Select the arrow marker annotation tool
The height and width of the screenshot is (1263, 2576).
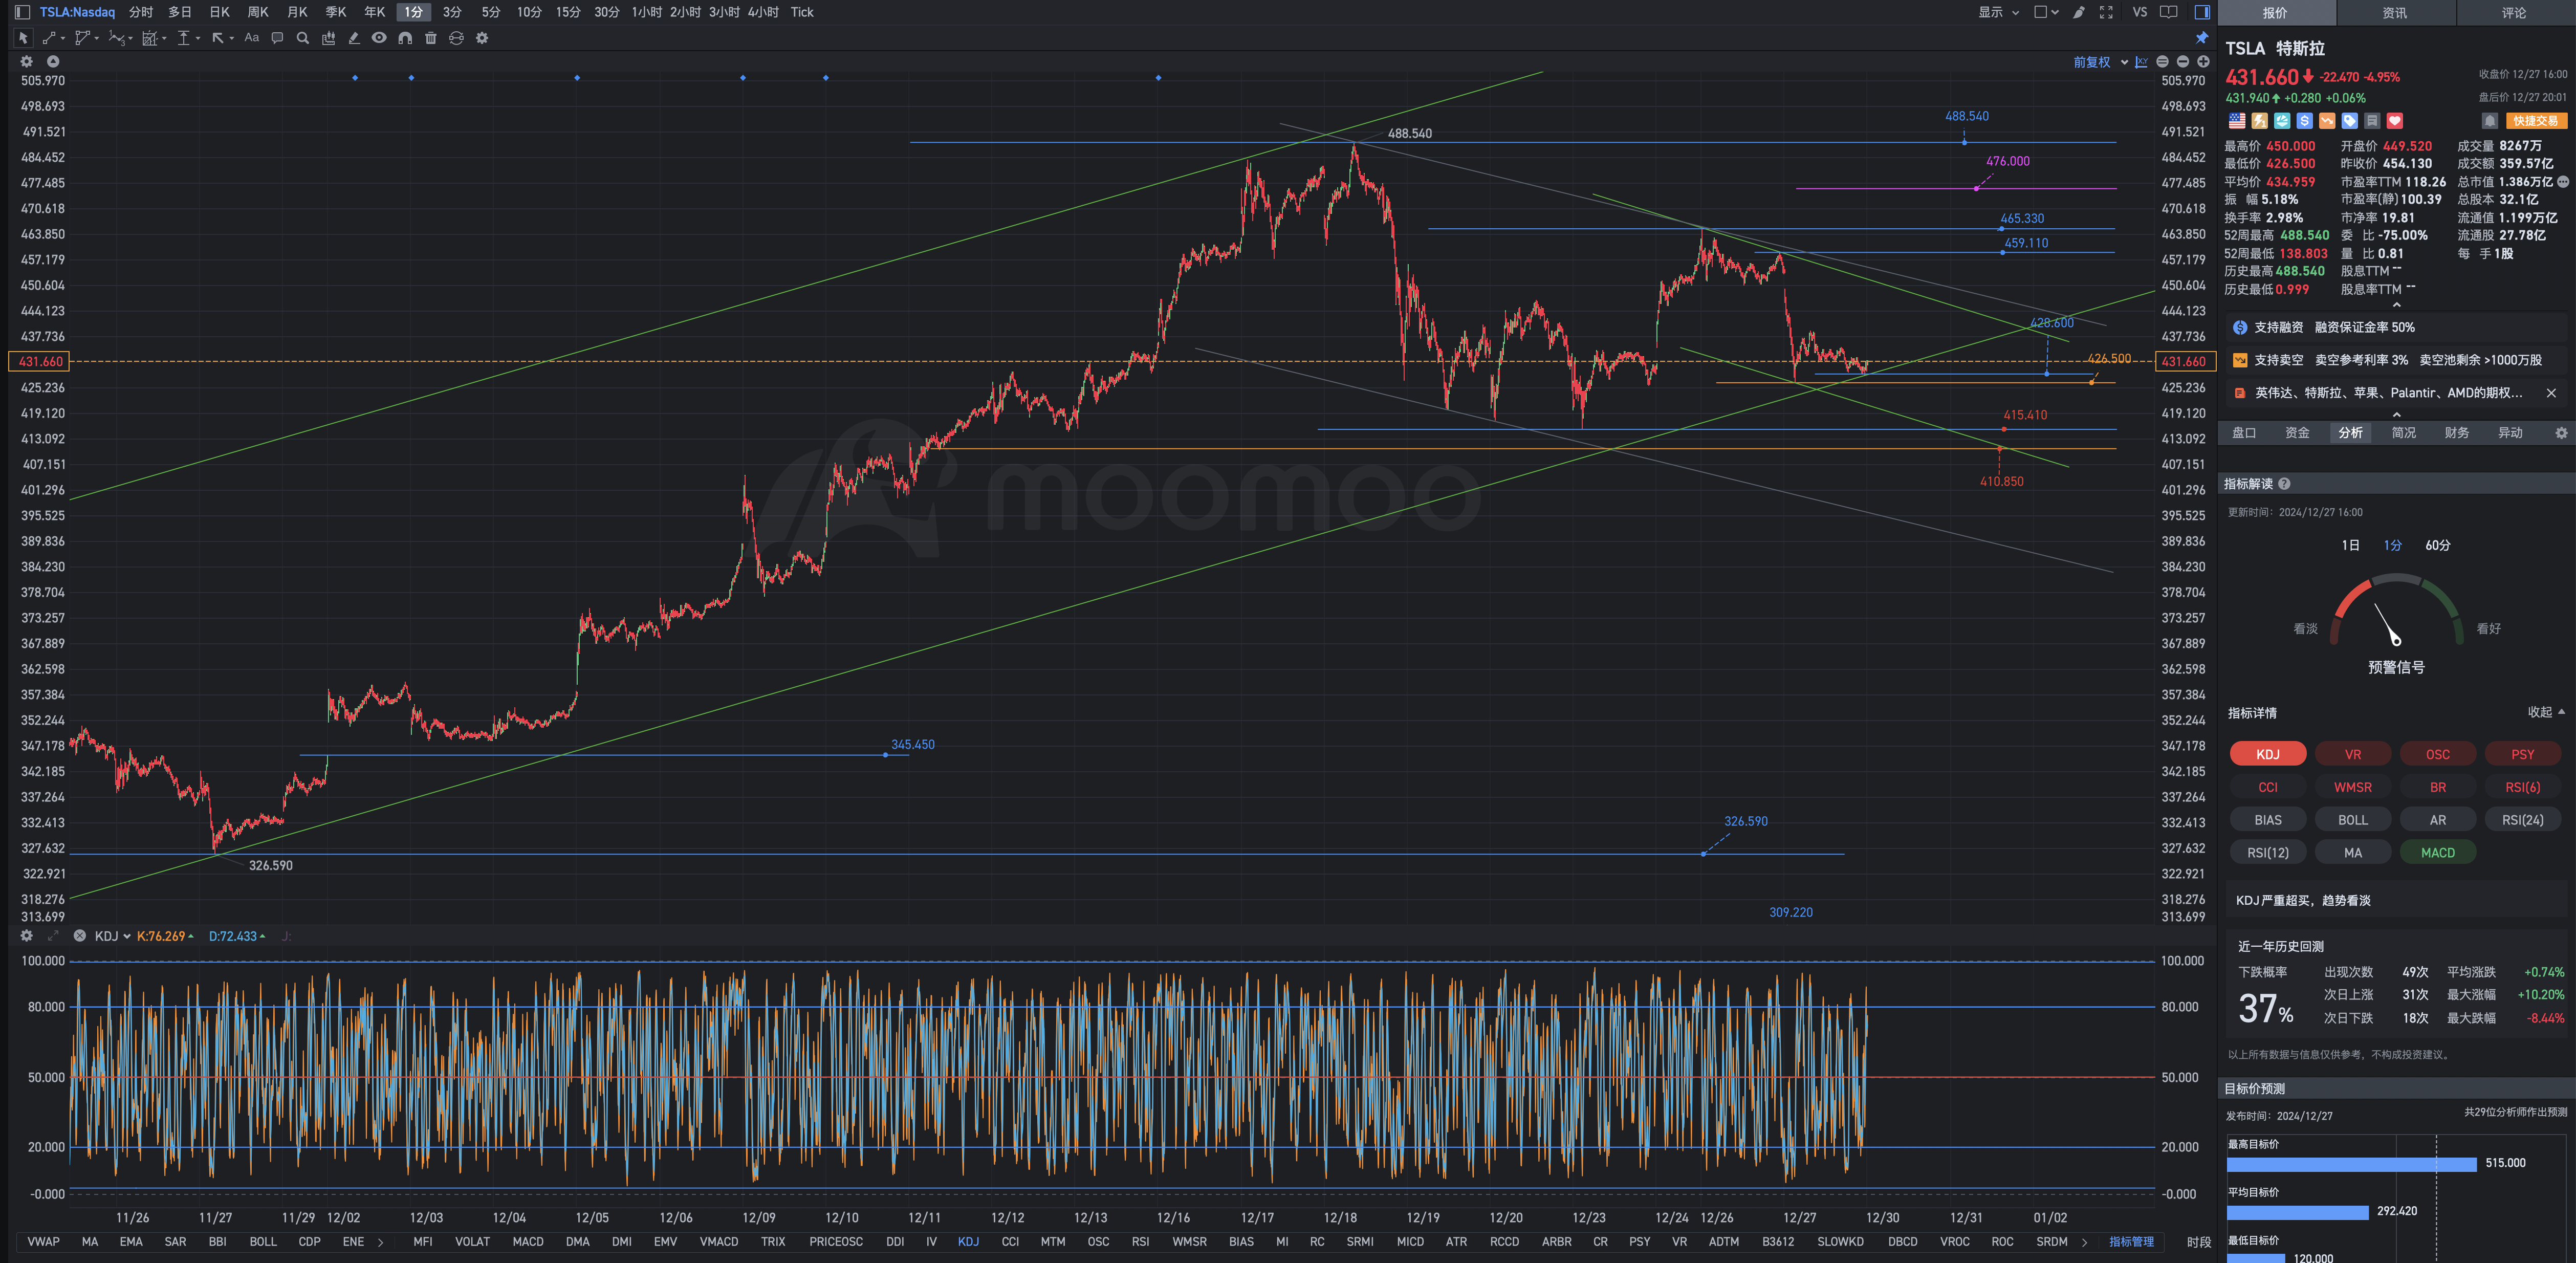[218, 38]
